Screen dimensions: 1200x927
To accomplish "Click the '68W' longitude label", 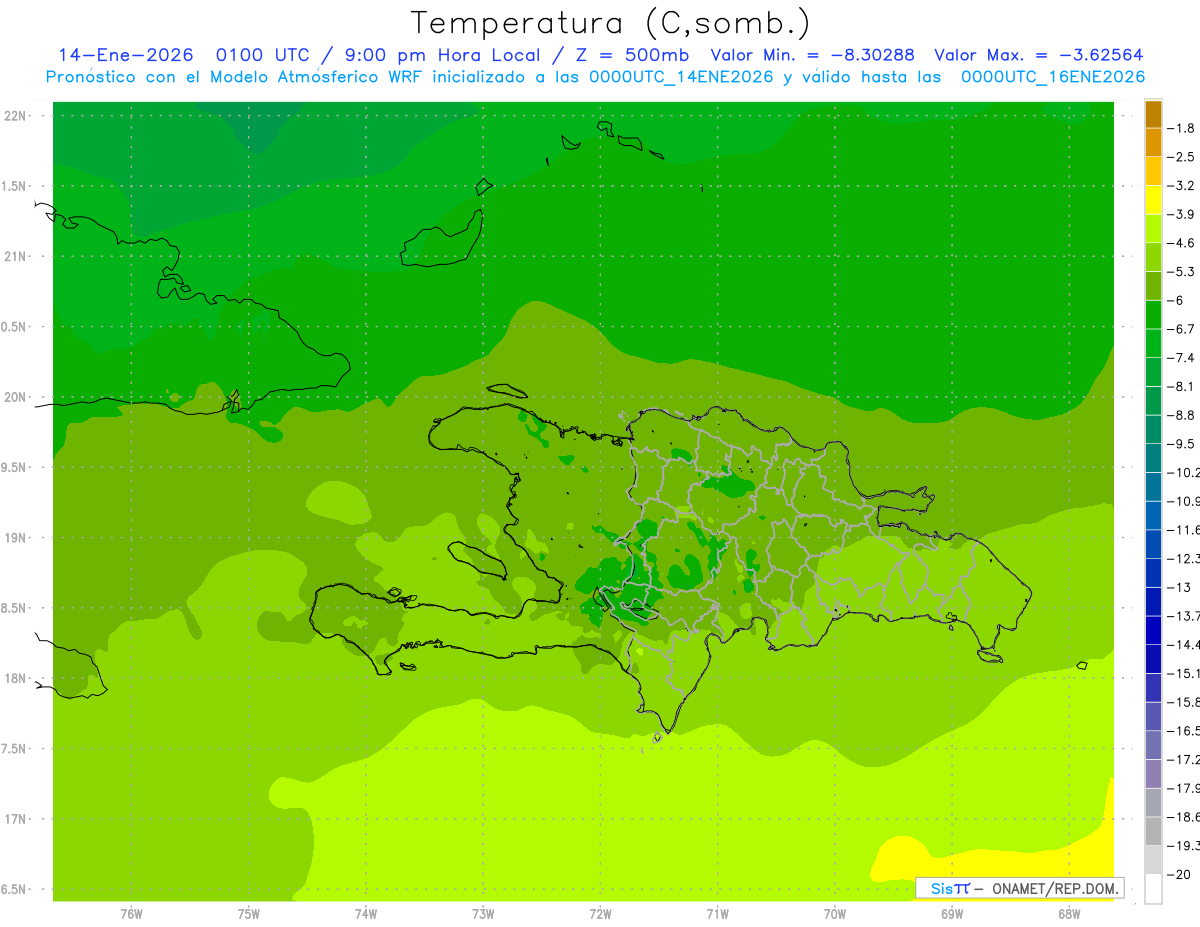I will [1069, 914].
